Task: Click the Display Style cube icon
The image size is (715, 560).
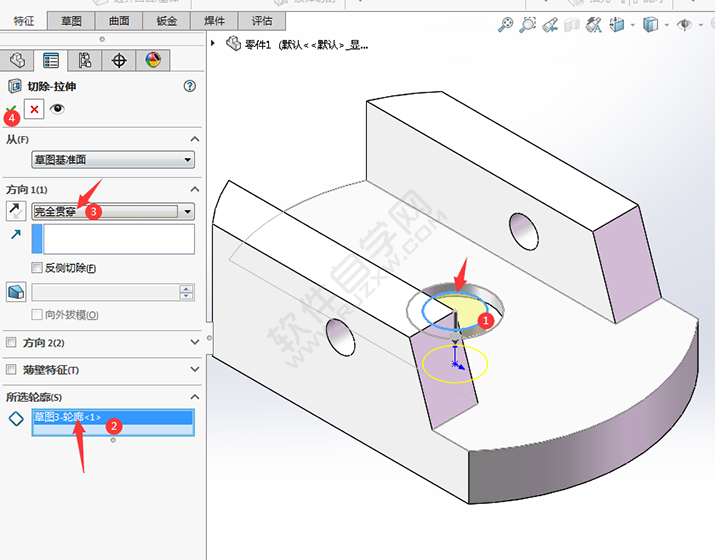Action: [650, 24]
